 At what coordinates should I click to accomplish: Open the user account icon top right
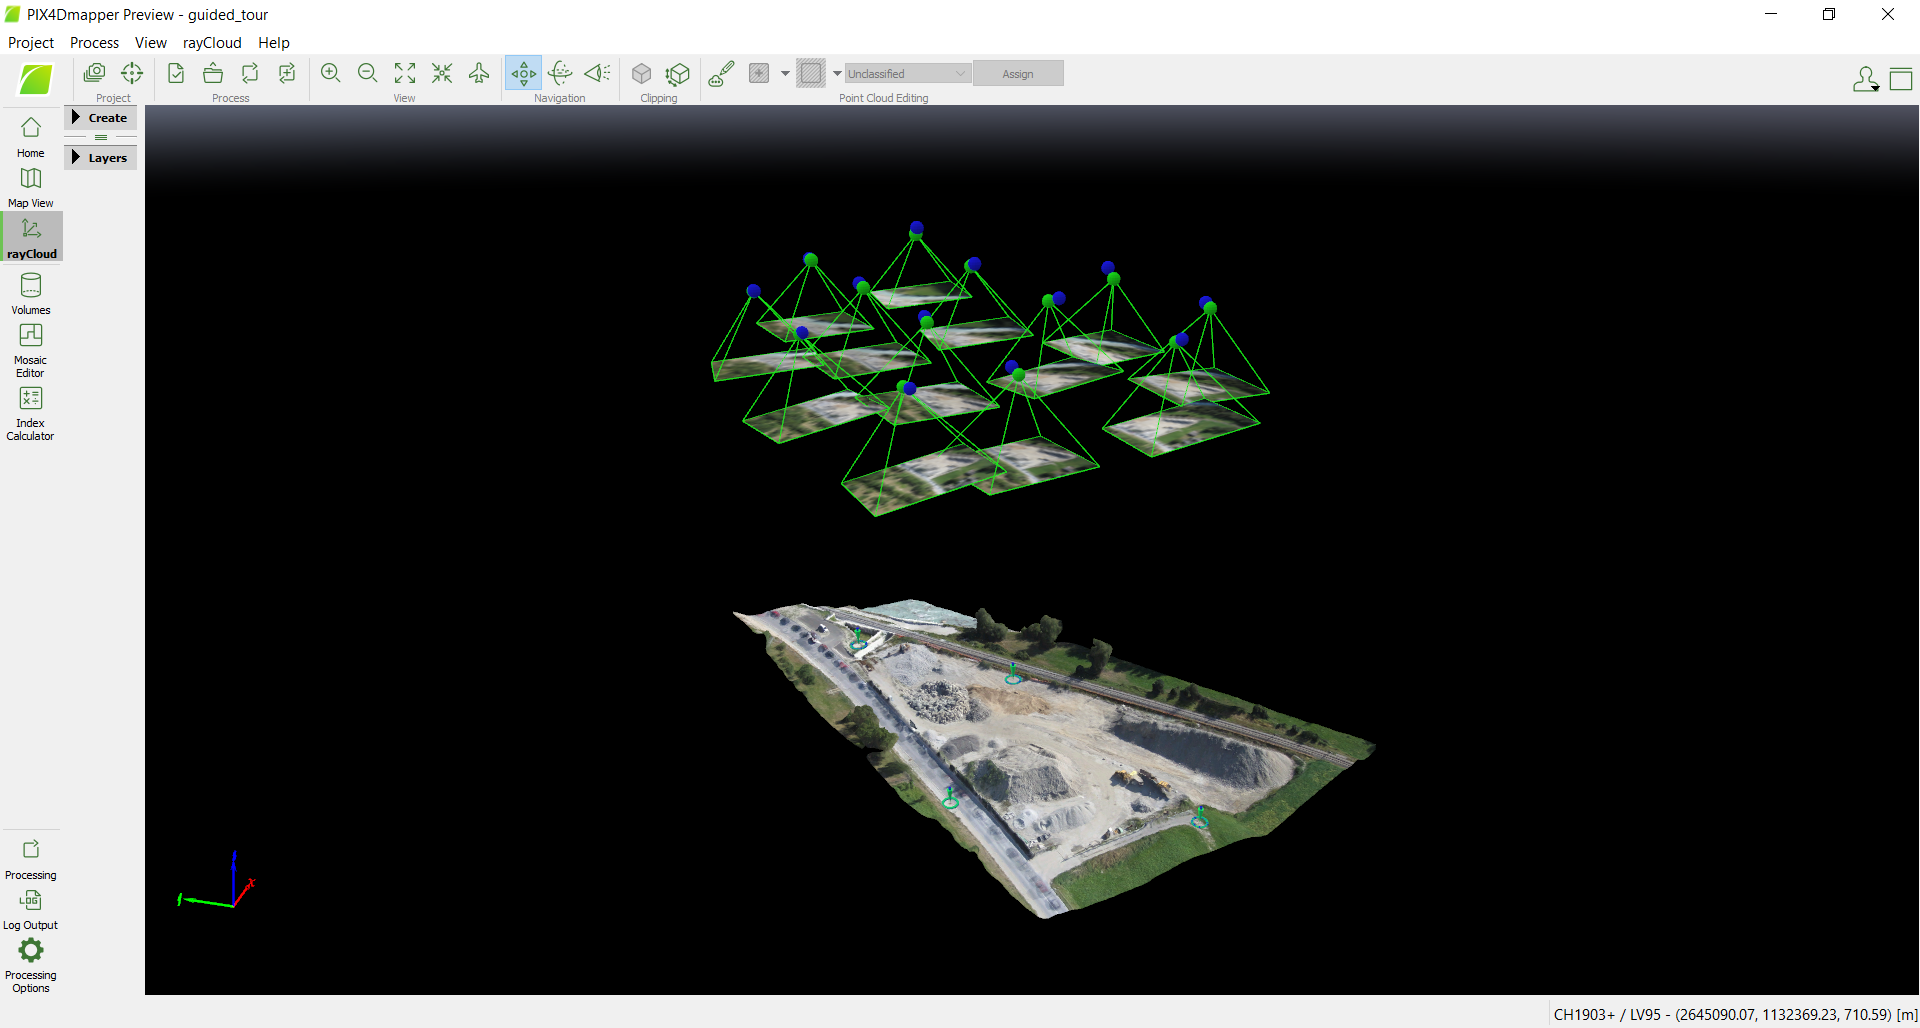(1866, 79)
